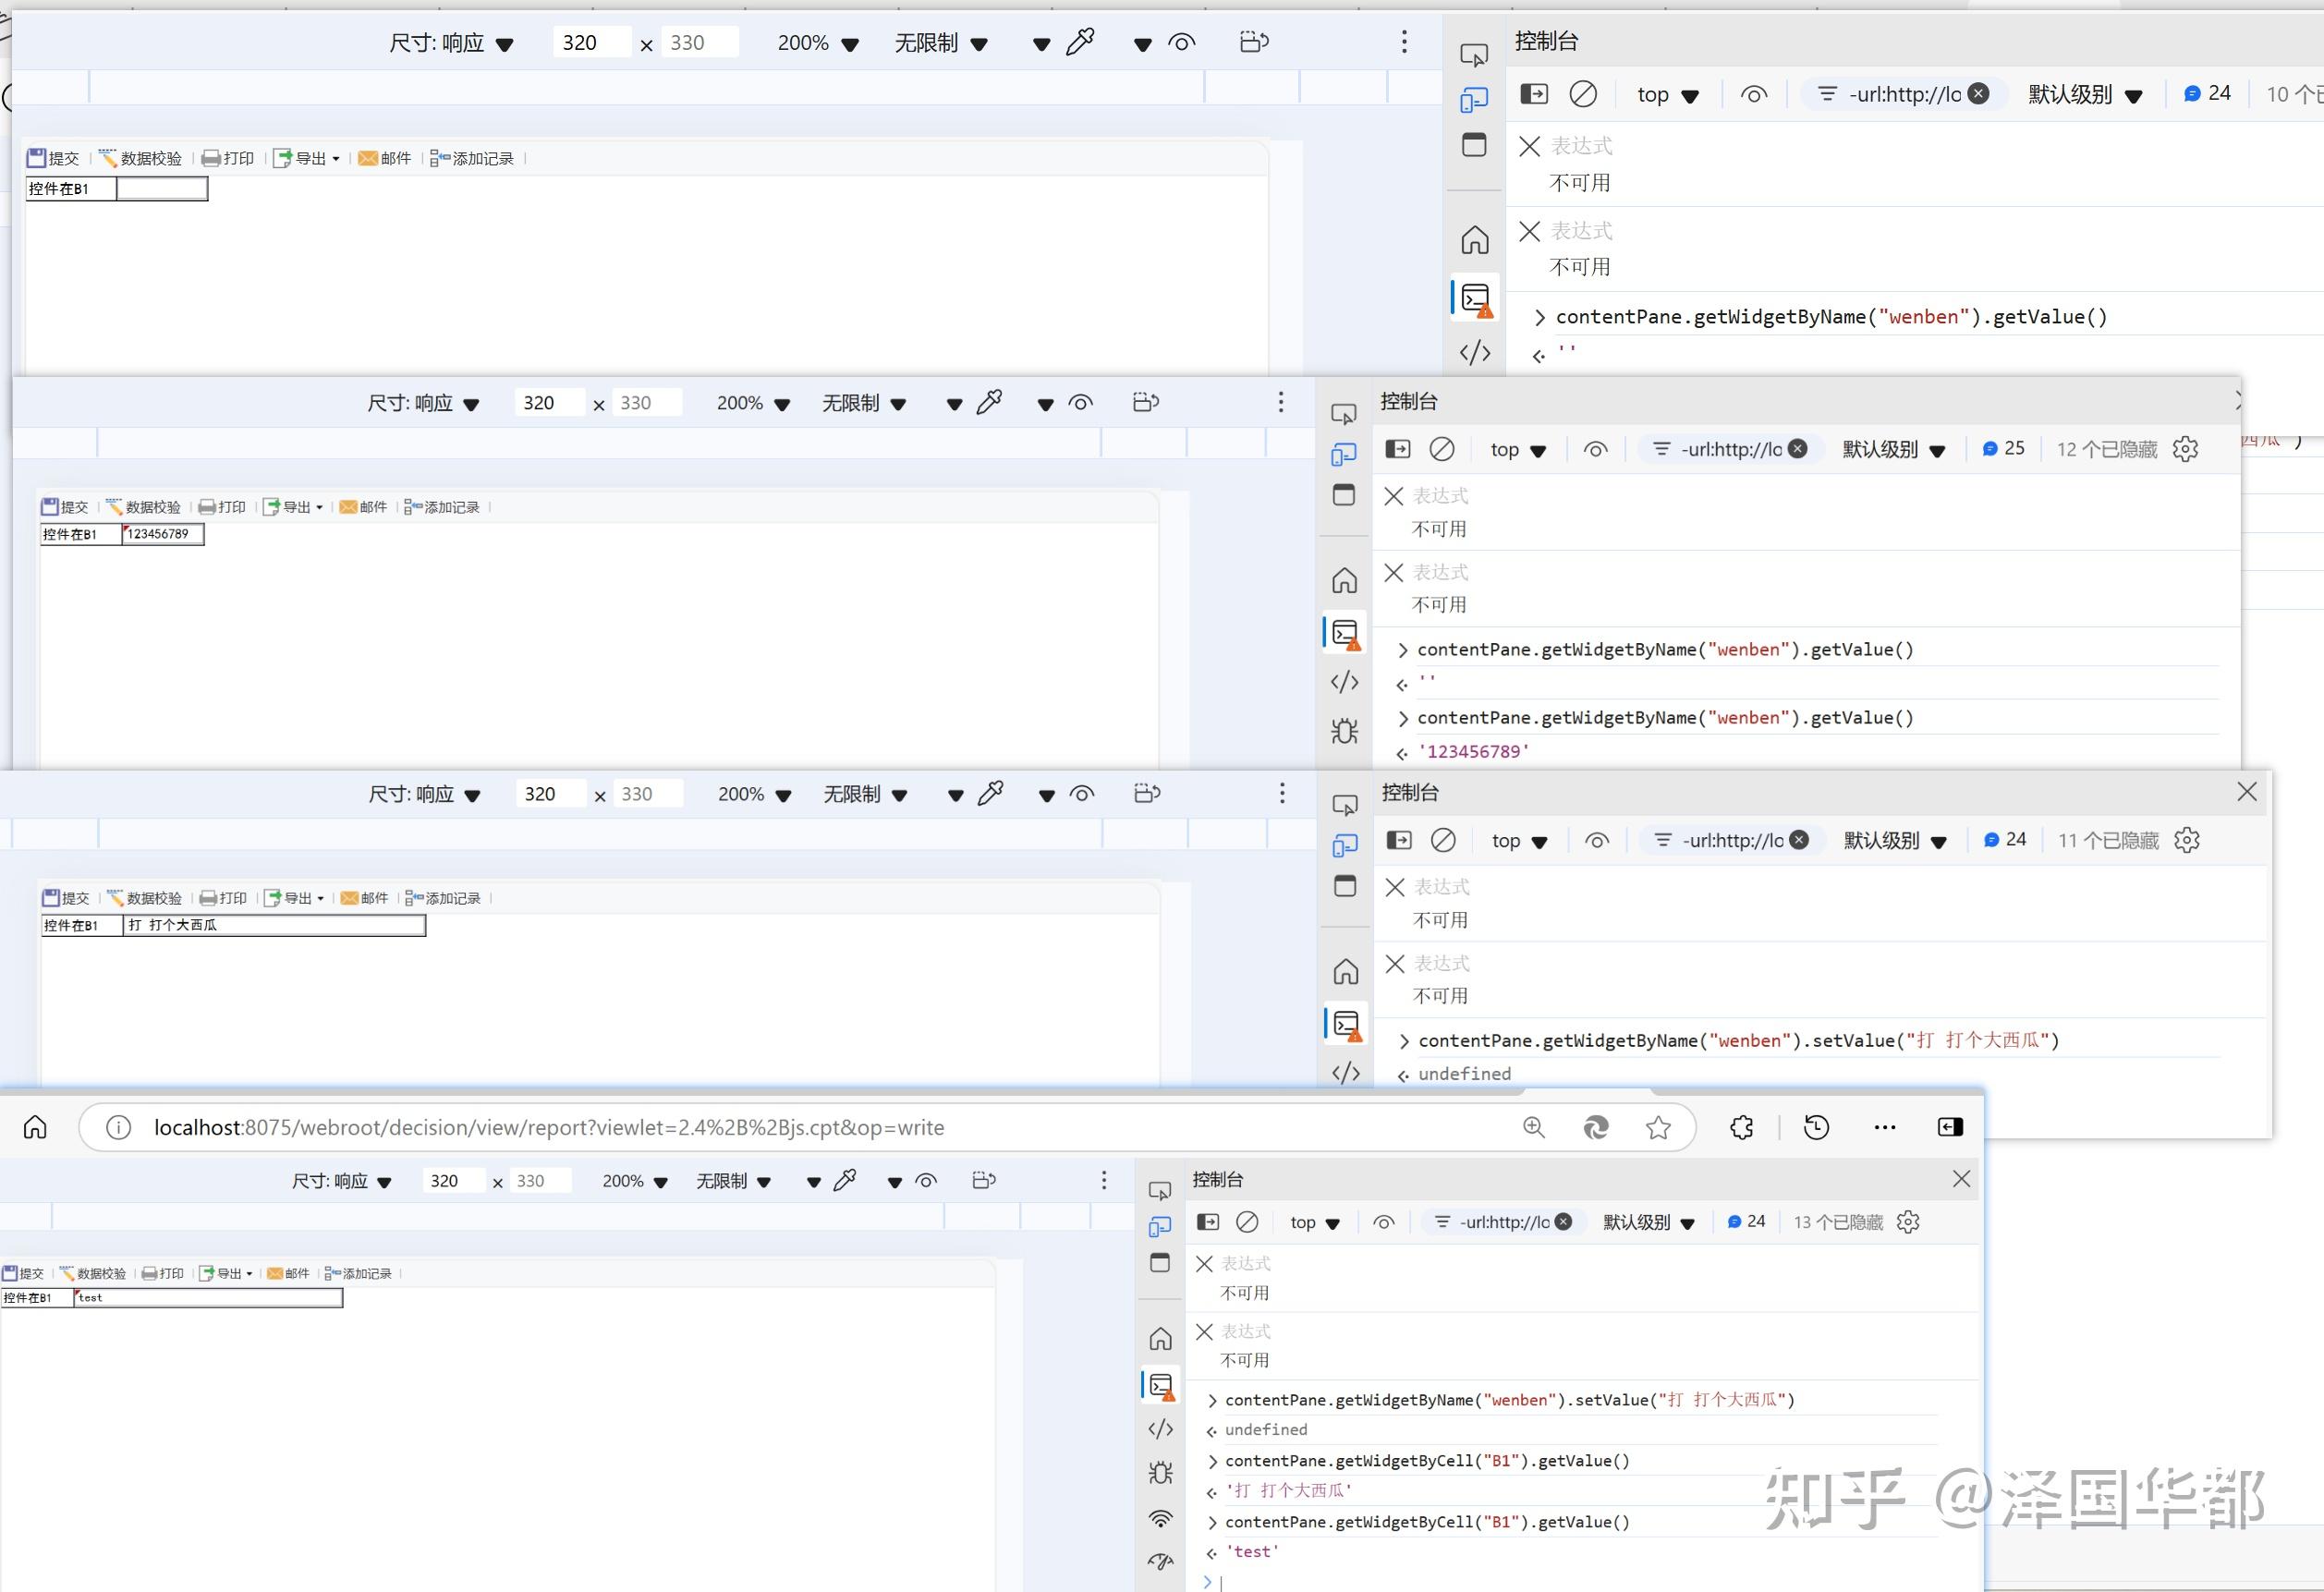Click the 12 个已隐藏 hidden messages label

[2106, 450]
